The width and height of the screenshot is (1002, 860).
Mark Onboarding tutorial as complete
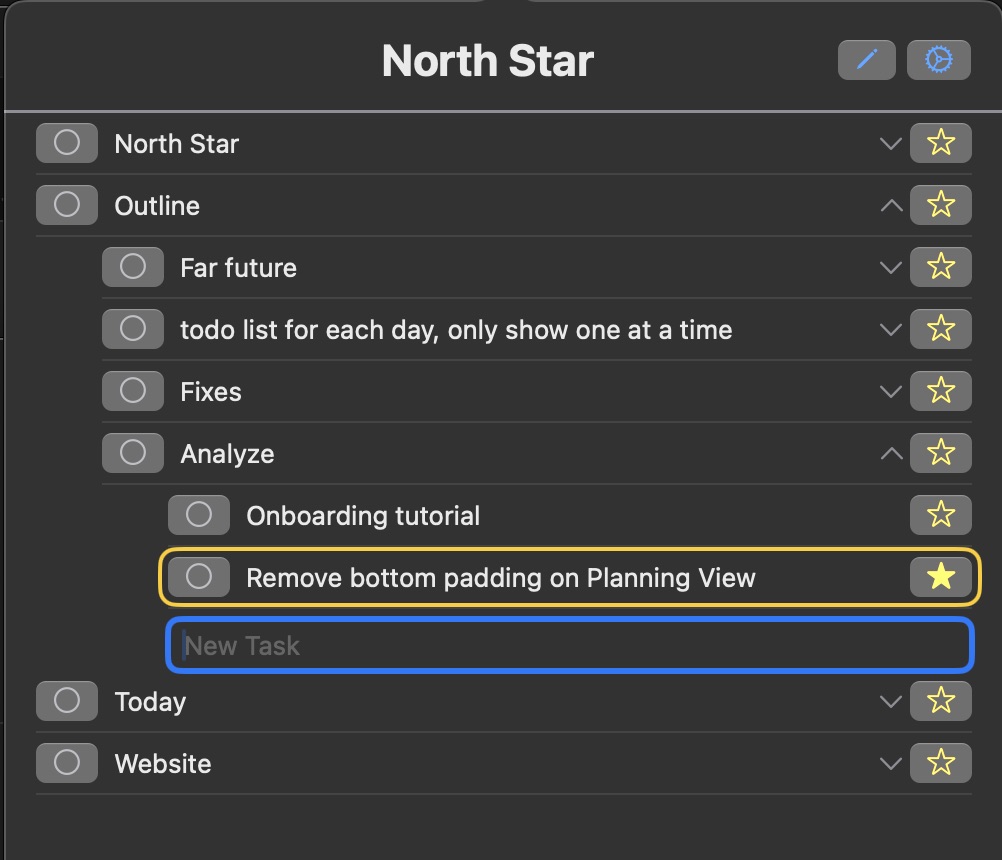point(199,515)
